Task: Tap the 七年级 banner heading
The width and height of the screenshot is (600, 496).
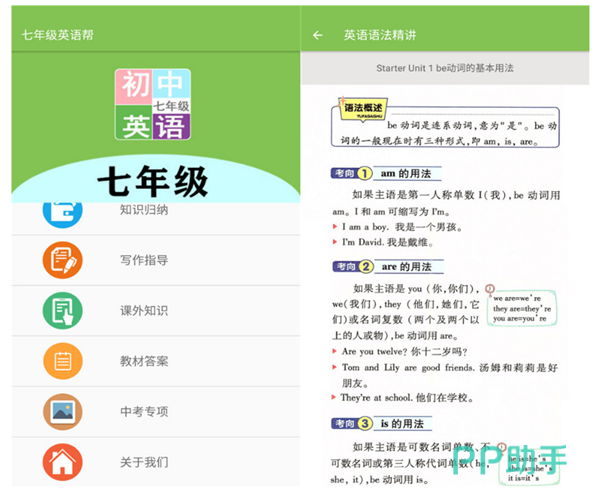Action: tap(152, 181)
